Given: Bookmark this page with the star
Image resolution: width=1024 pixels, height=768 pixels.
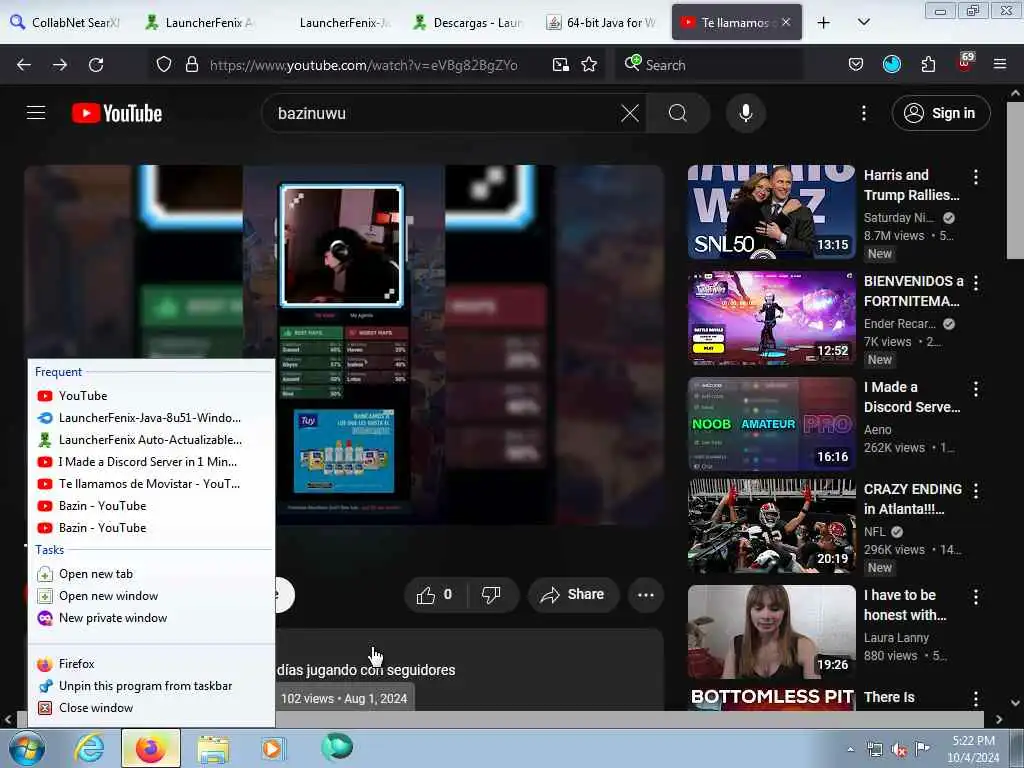Looking at the screenshot, I should pos(589,65).
